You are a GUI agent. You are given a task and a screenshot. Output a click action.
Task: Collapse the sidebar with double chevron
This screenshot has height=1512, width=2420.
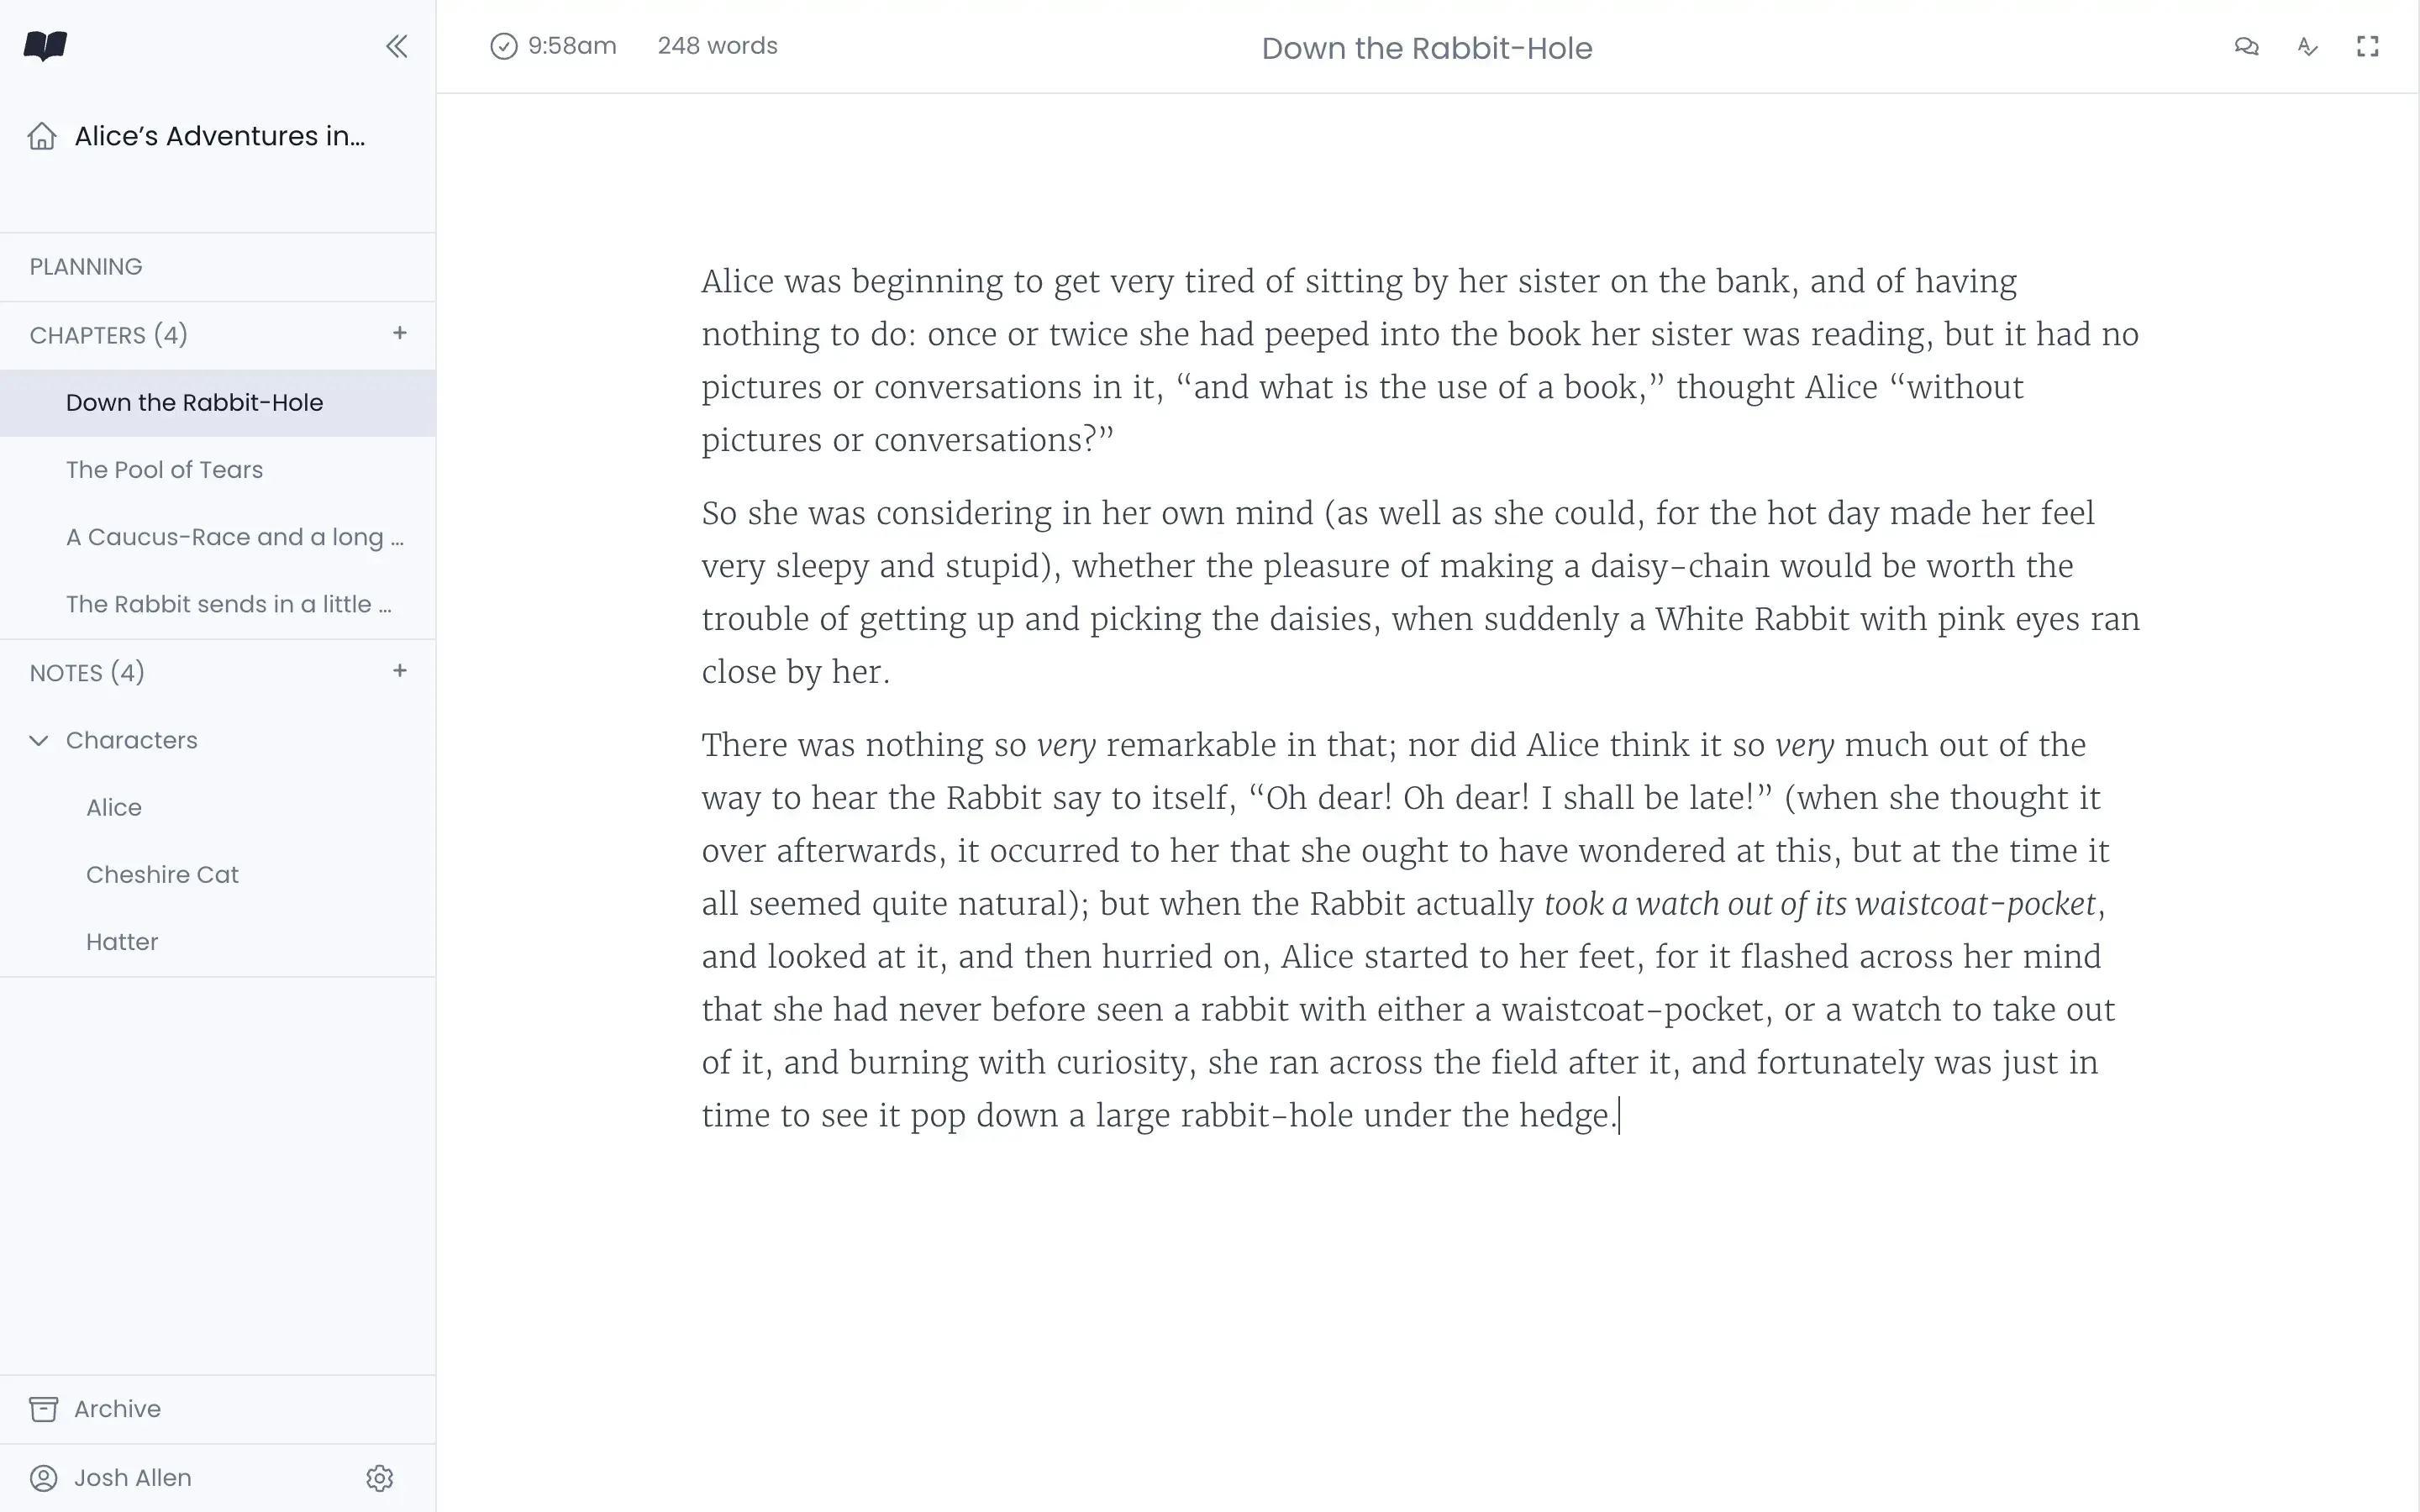396,46
